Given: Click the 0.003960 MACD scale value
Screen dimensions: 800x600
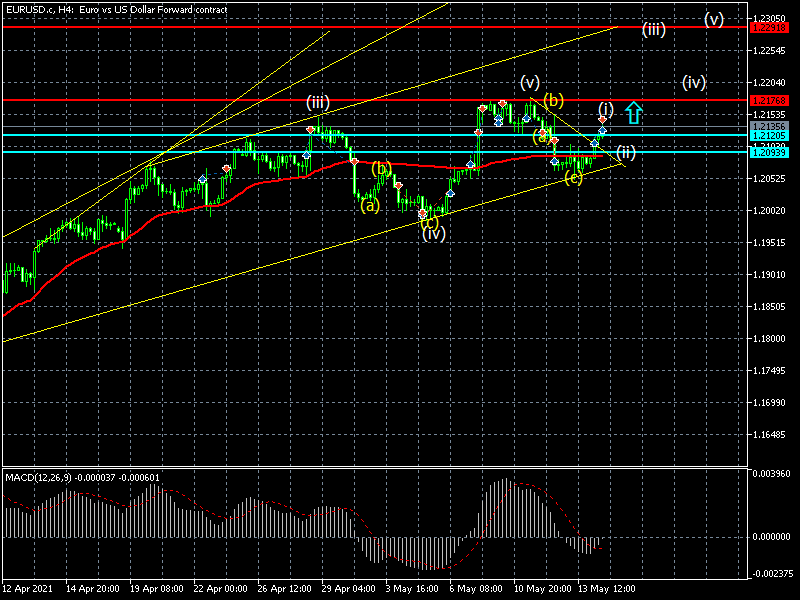Looking at the screenshot, I should [771, 474].
